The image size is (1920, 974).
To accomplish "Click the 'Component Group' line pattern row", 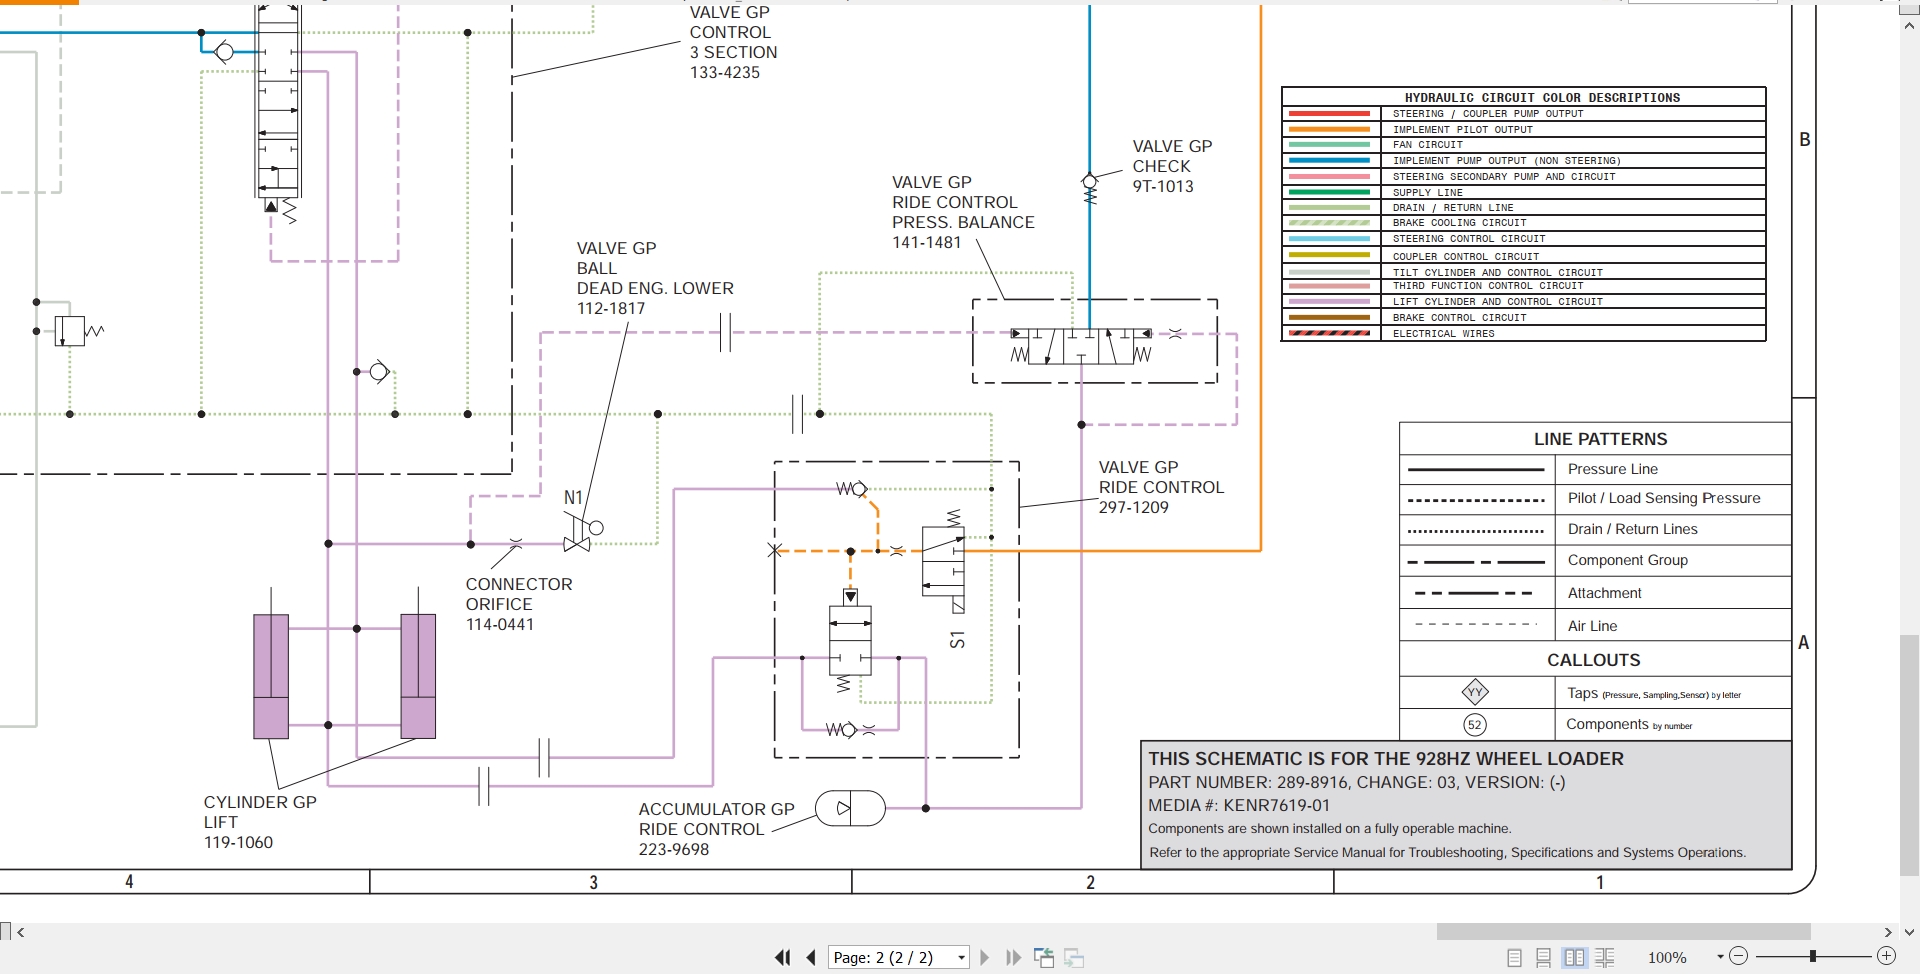I will pyautogui.click(x=1595, y=560).
